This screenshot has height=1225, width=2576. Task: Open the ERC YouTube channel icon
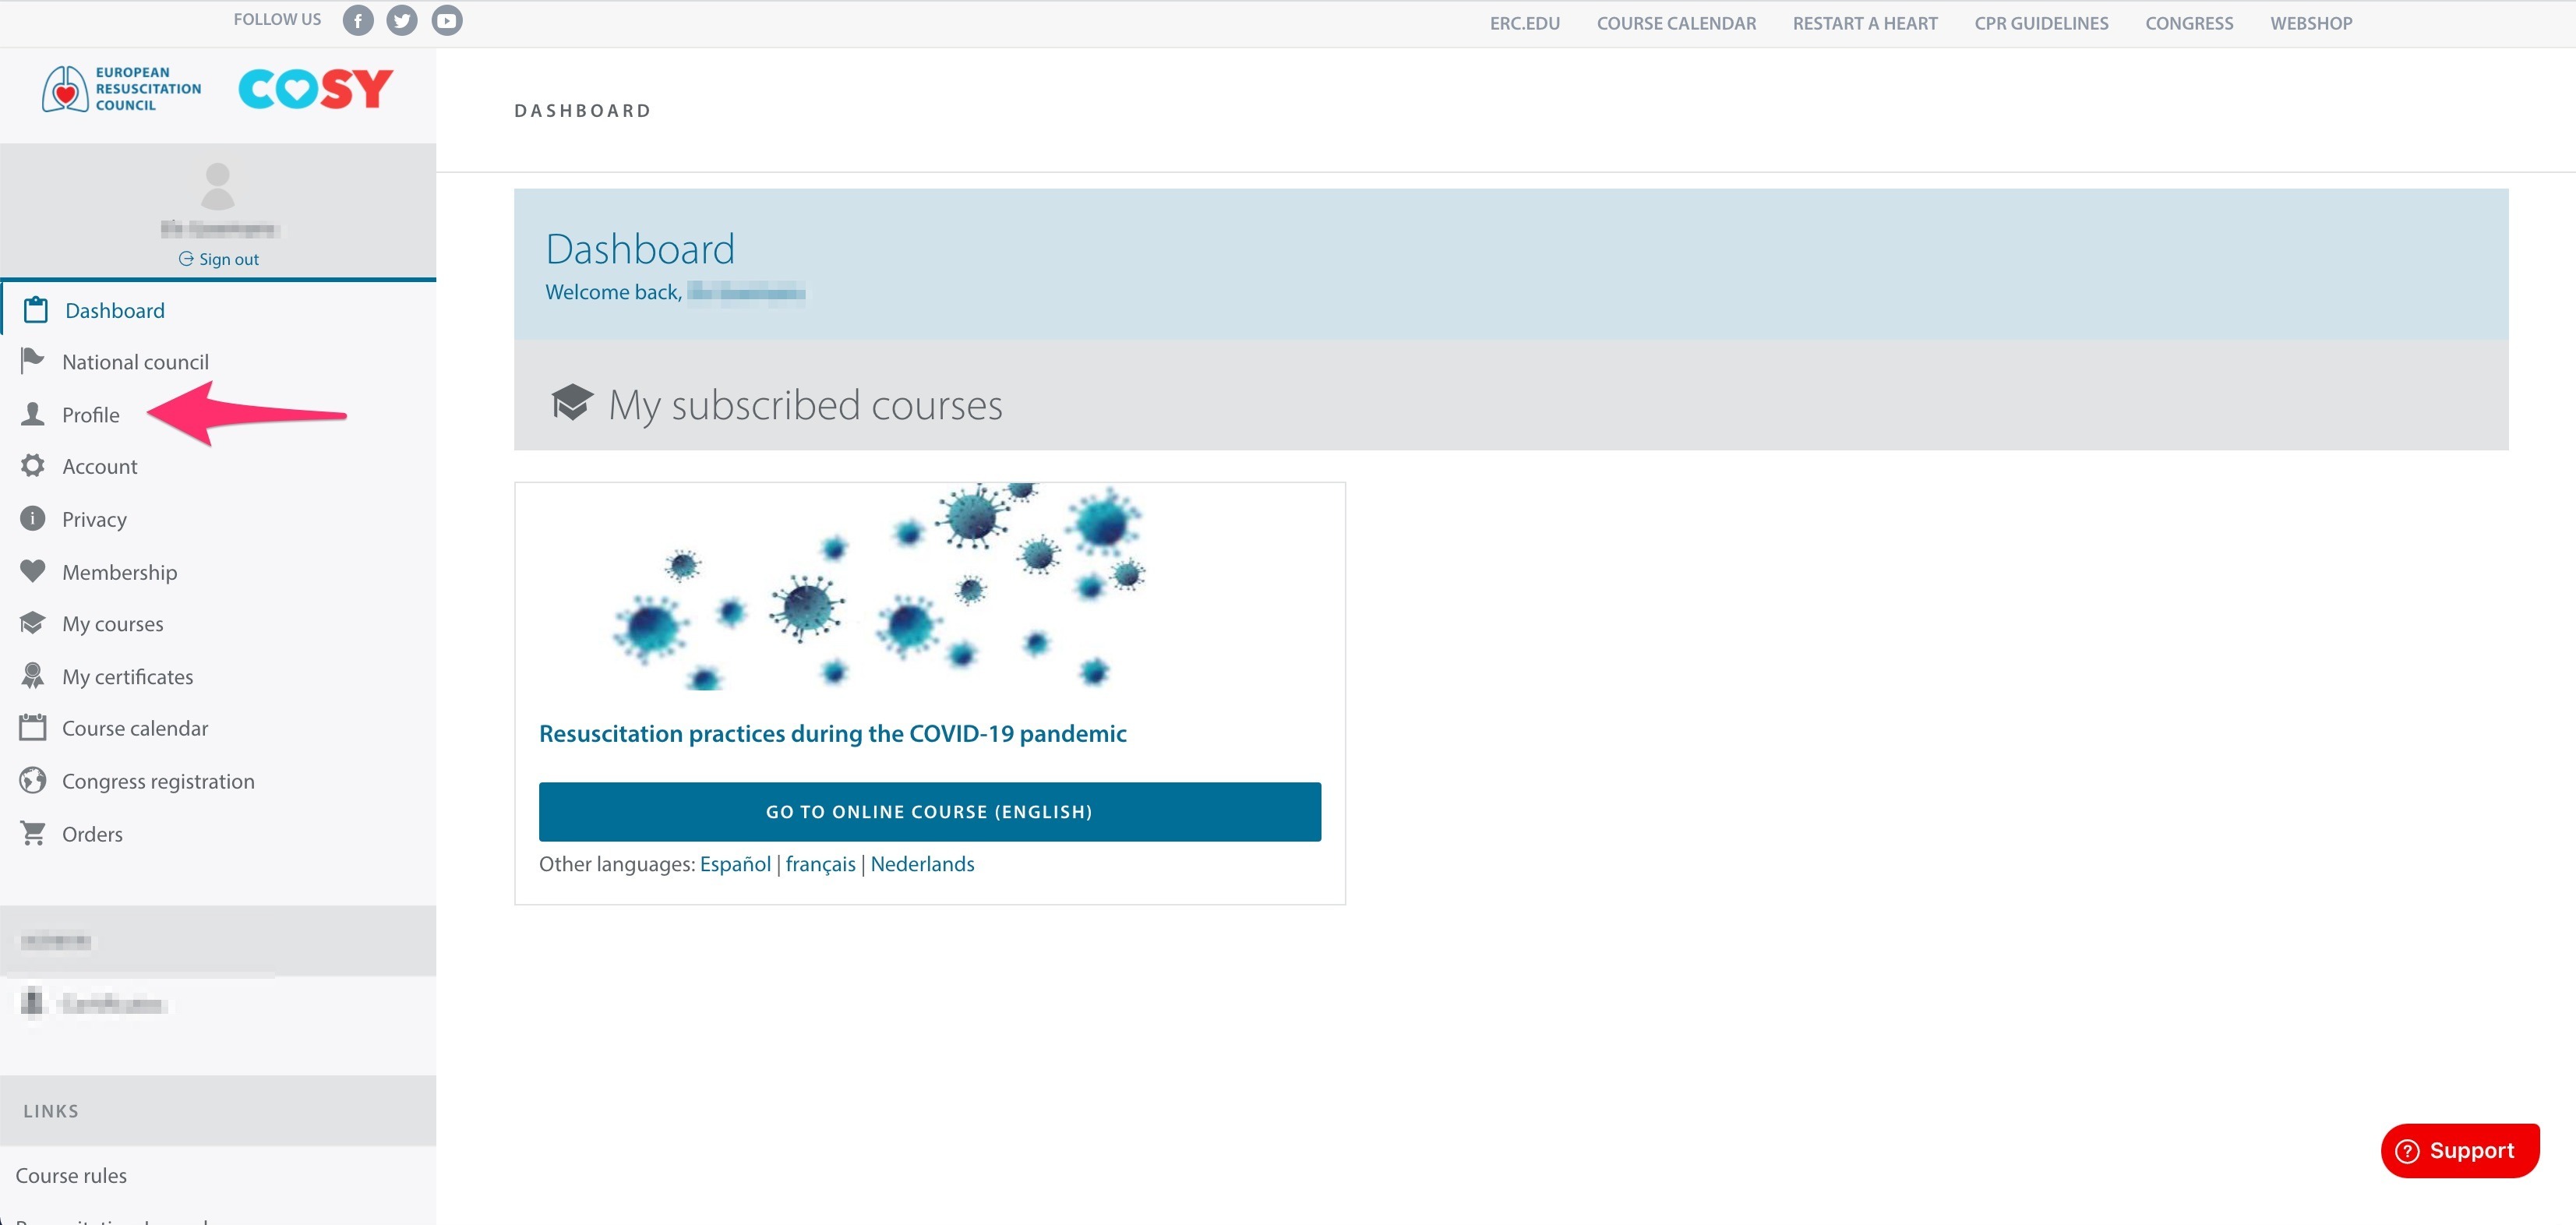(x=447, y=20)
